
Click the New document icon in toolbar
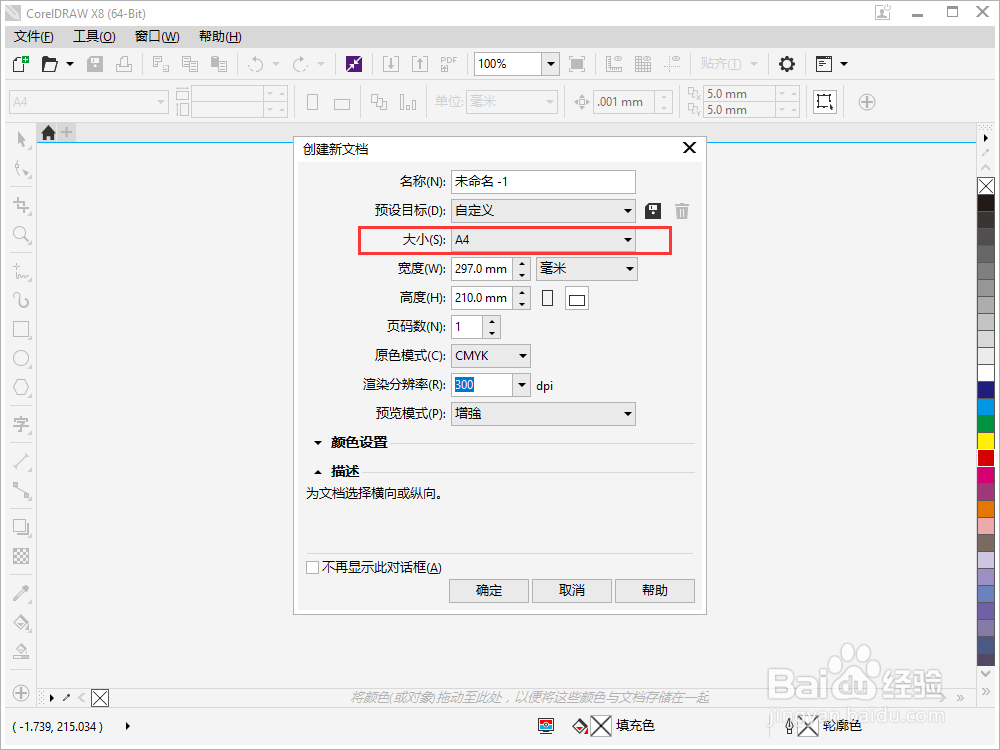click(x=21, y=64)
